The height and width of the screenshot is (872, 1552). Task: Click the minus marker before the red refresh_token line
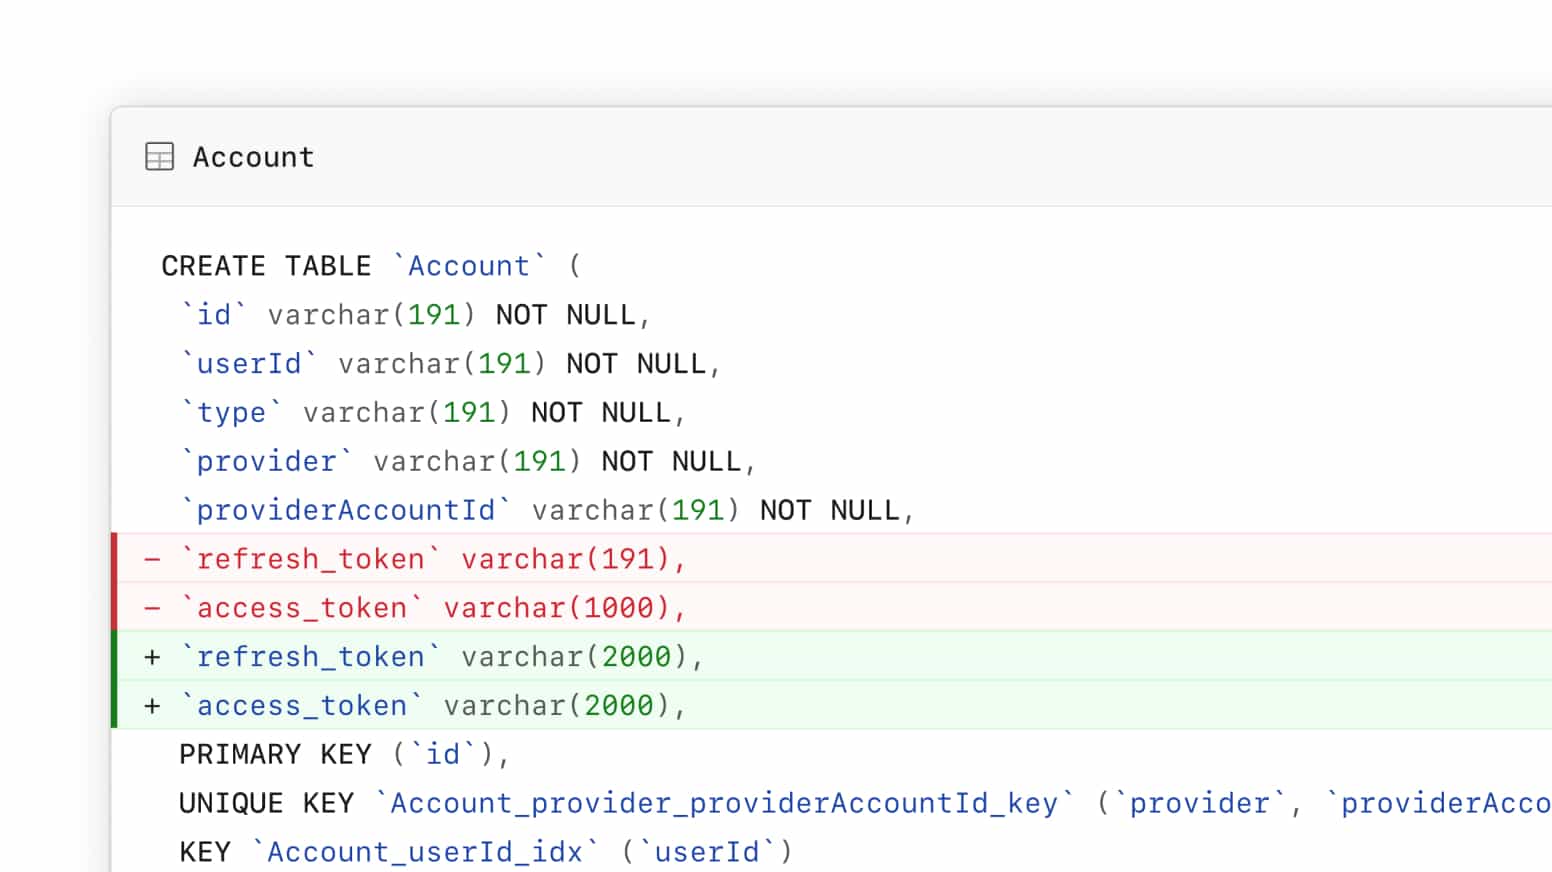152,559
